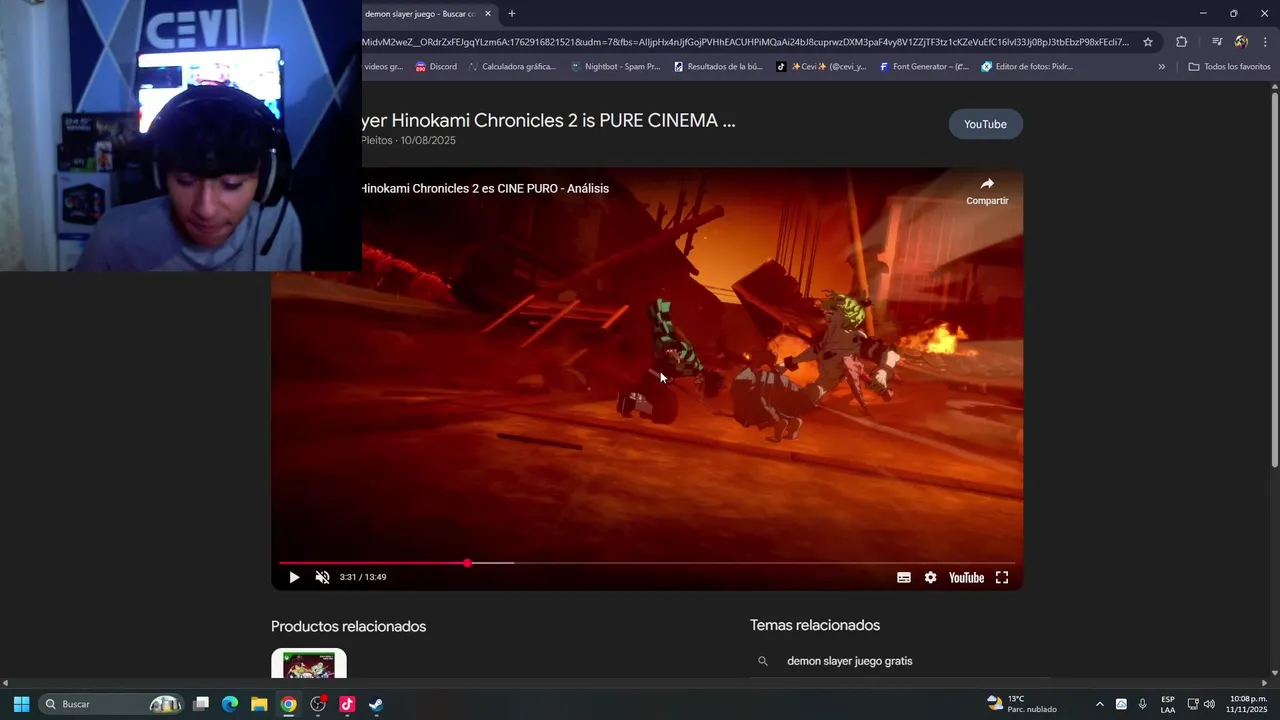Click the video title 'CINE PURO - Análisis'
The width and height of the screenshot is (1280, 720).
(485, 188)
